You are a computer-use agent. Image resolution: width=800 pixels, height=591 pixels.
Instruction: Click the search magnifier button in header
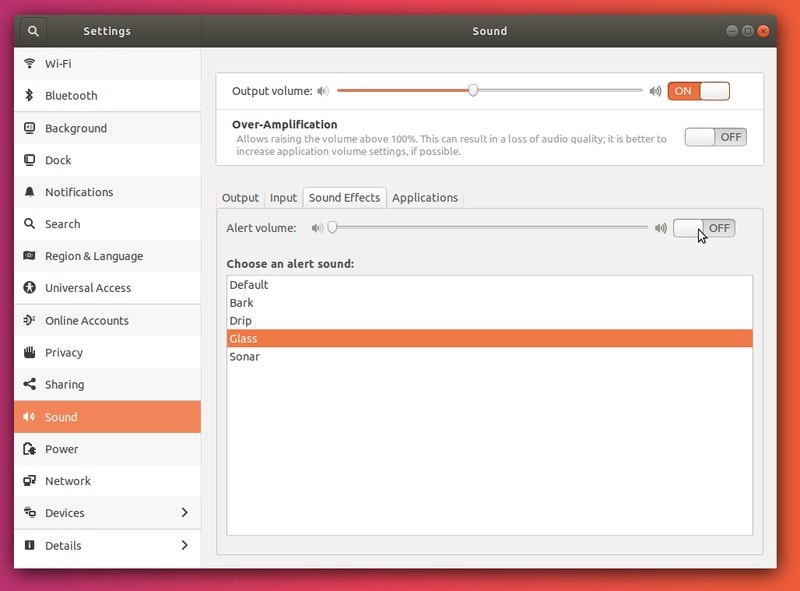coord(34,31)
